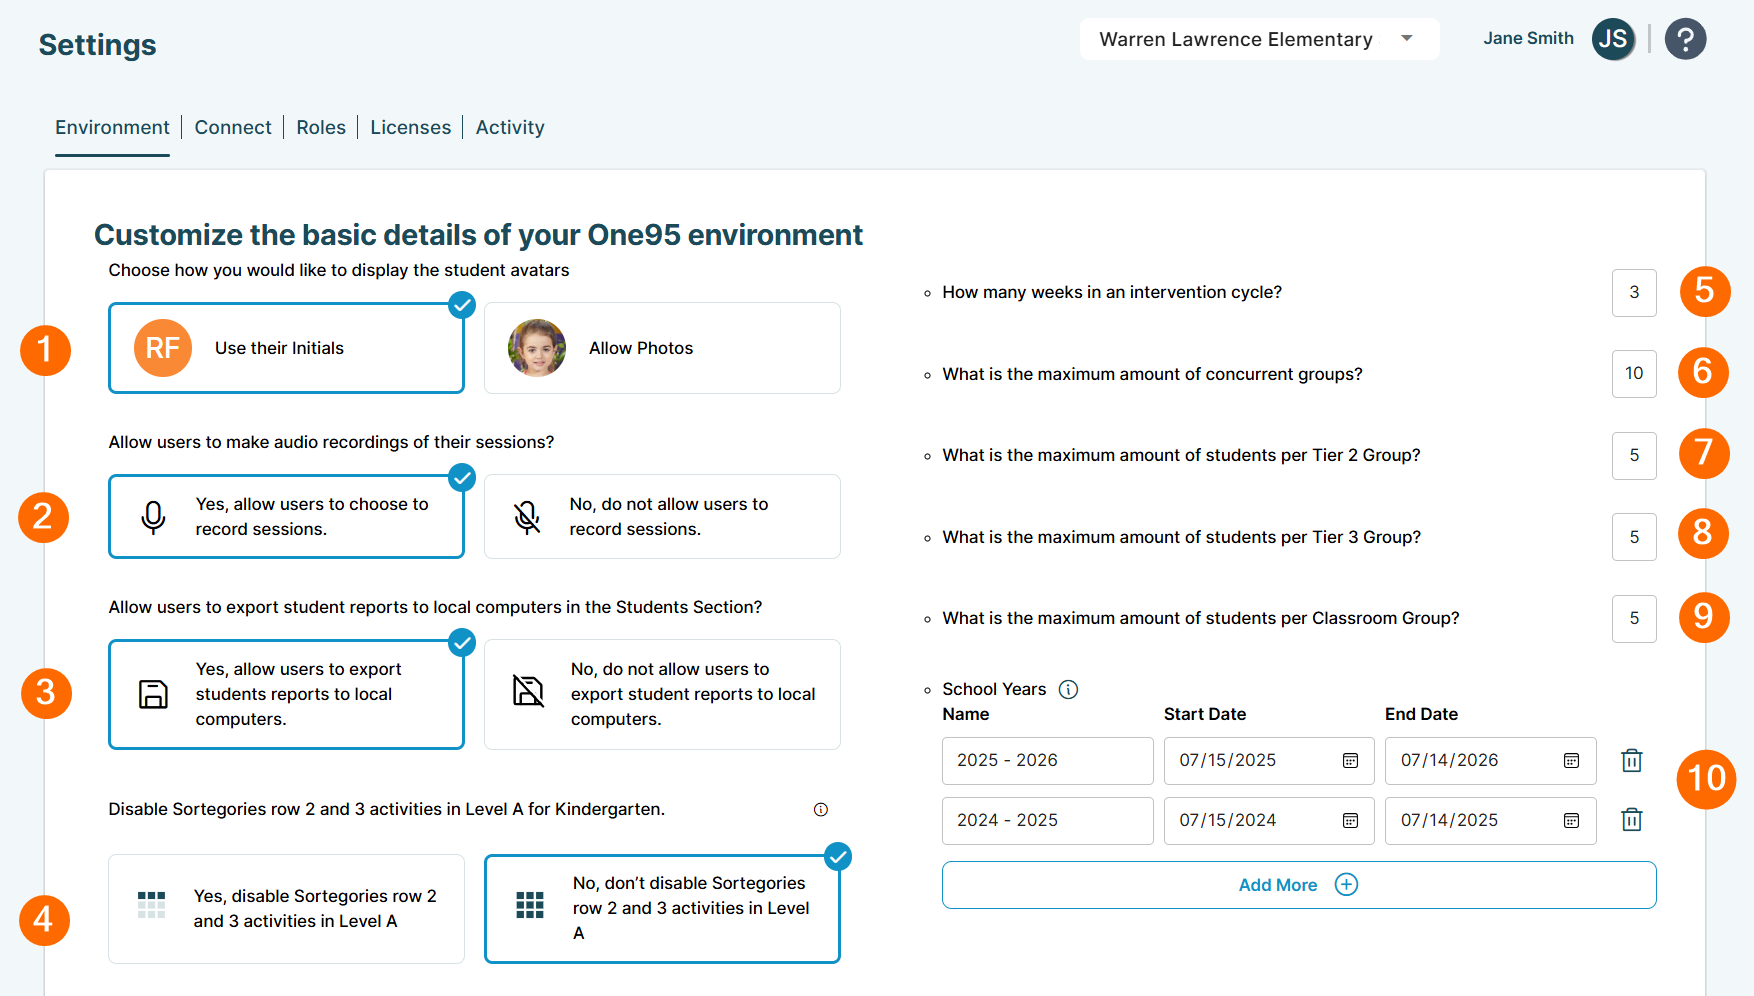1754x996 pixels.
Task: Edit the 2024 - 2025 name field
Action: tap(1047, 821)
